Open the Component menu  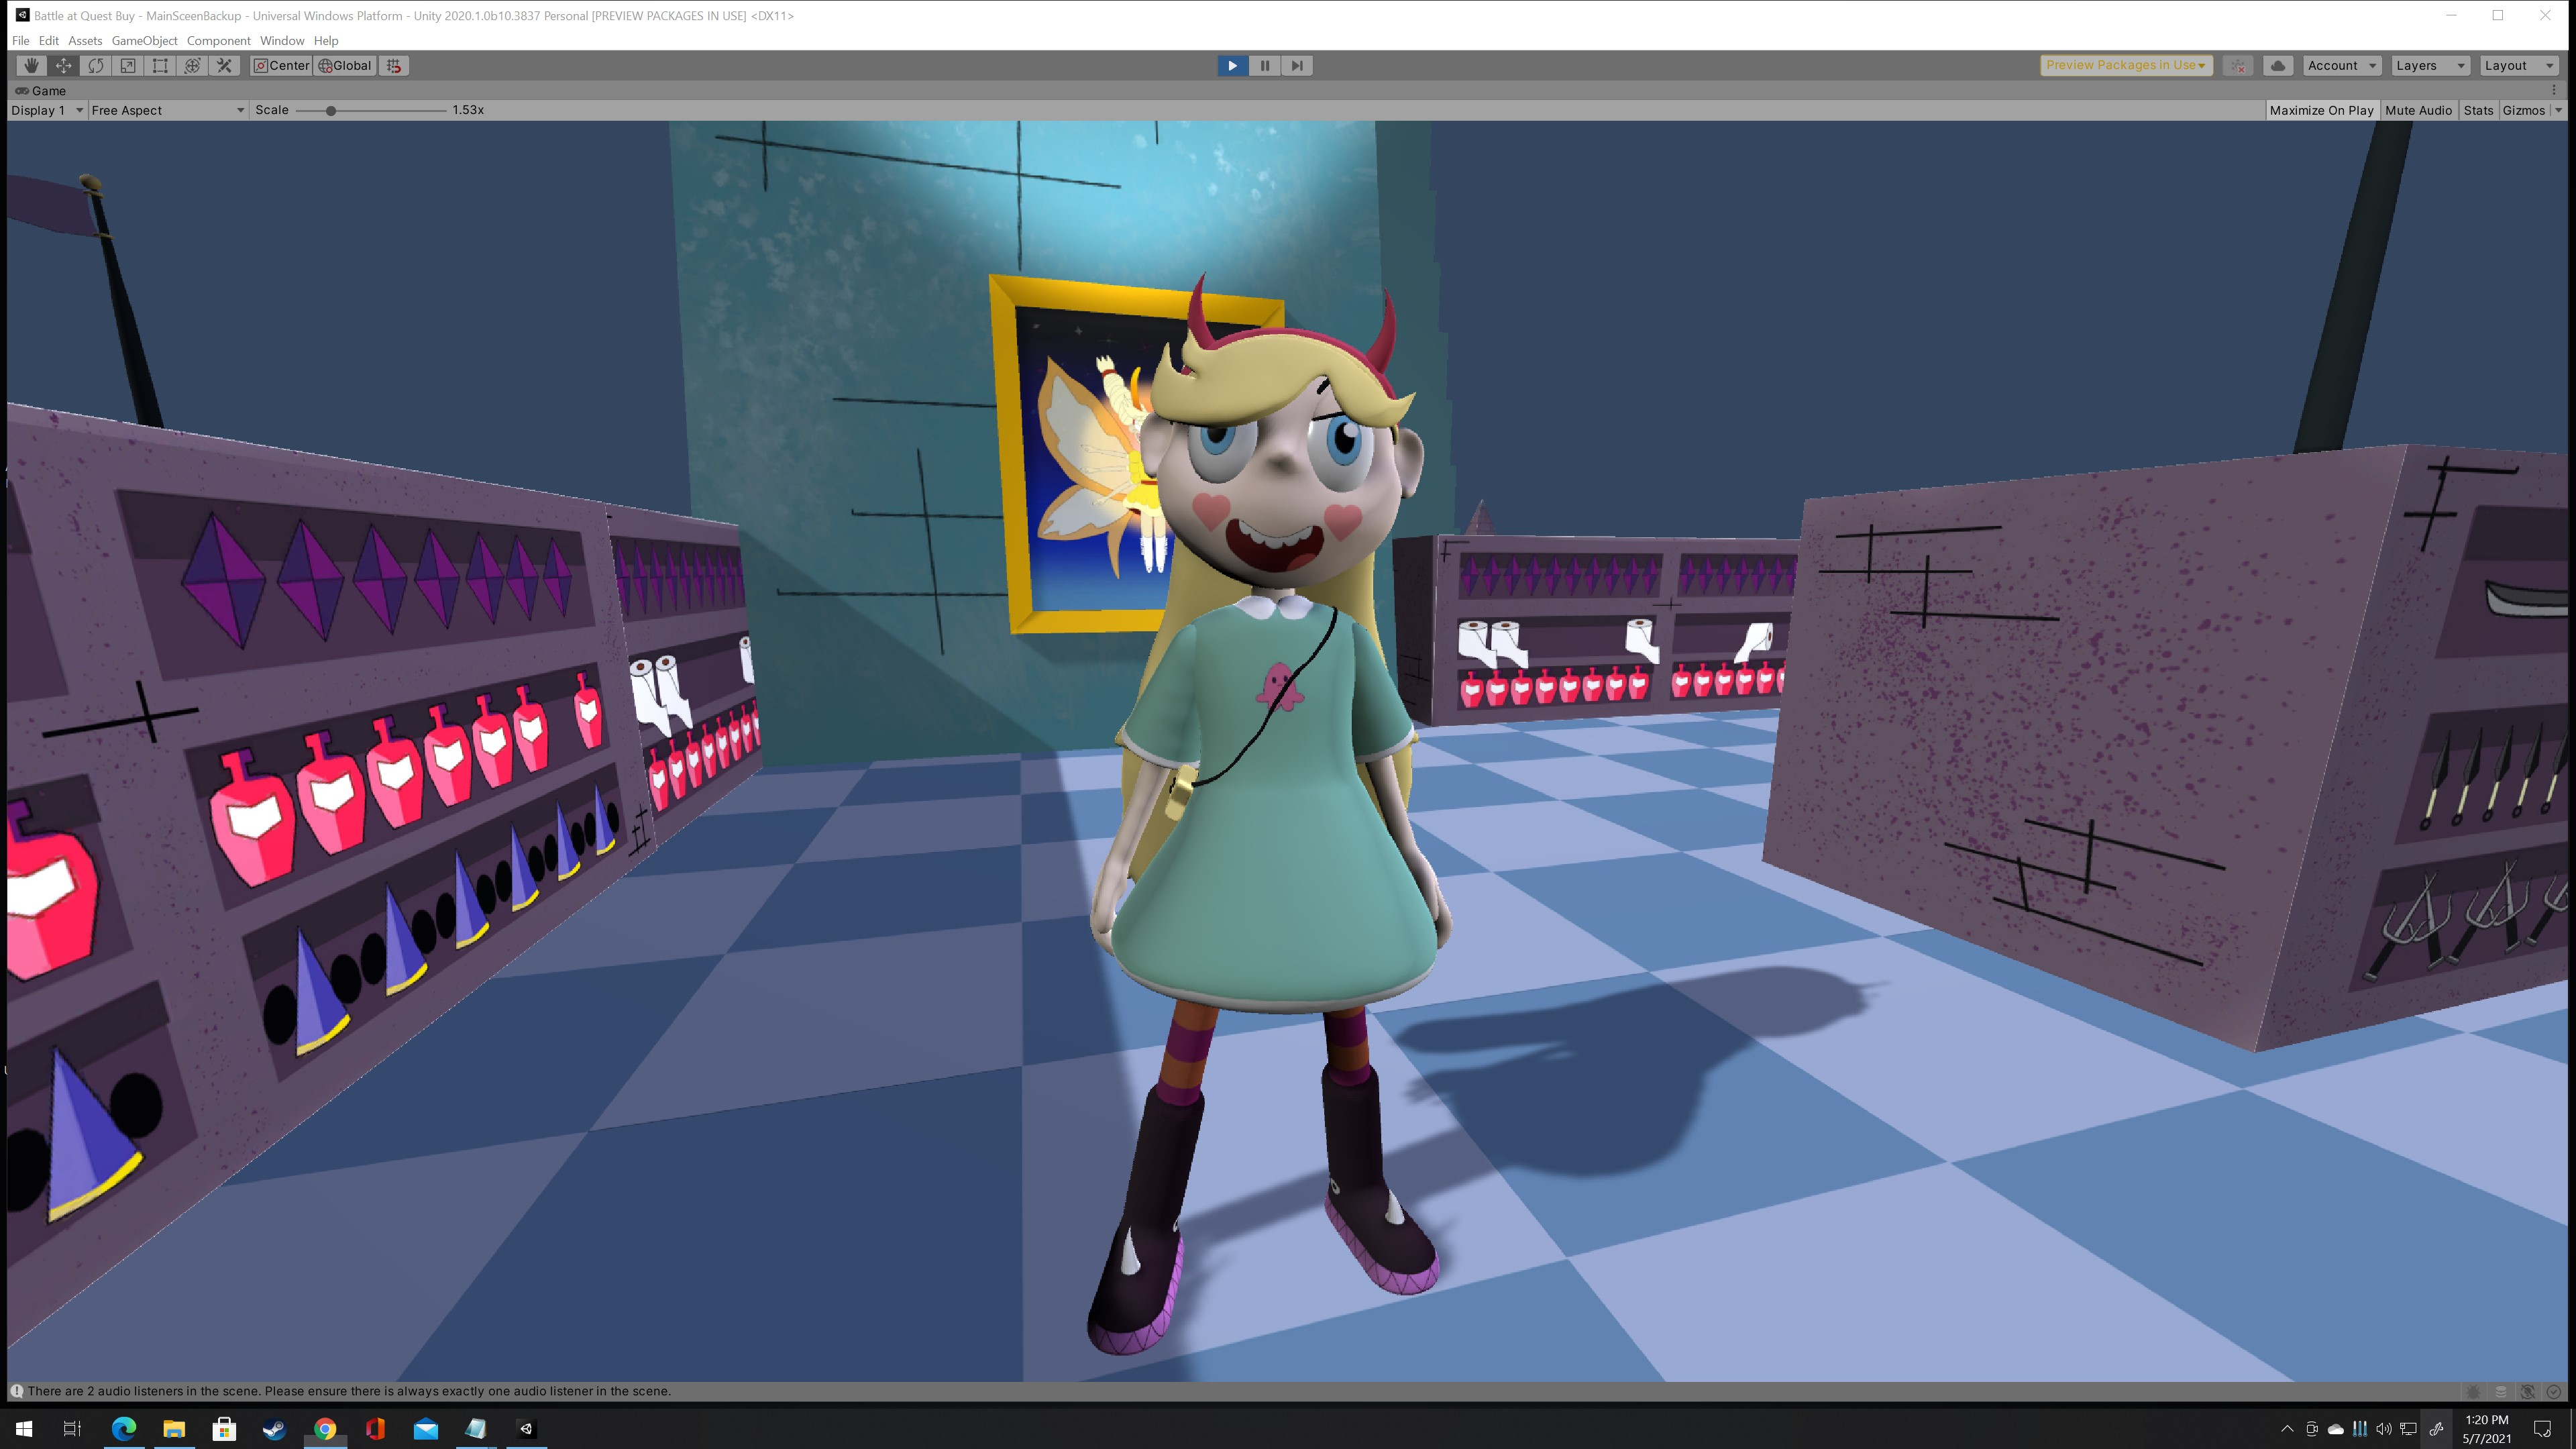click(x=218, y=40)
